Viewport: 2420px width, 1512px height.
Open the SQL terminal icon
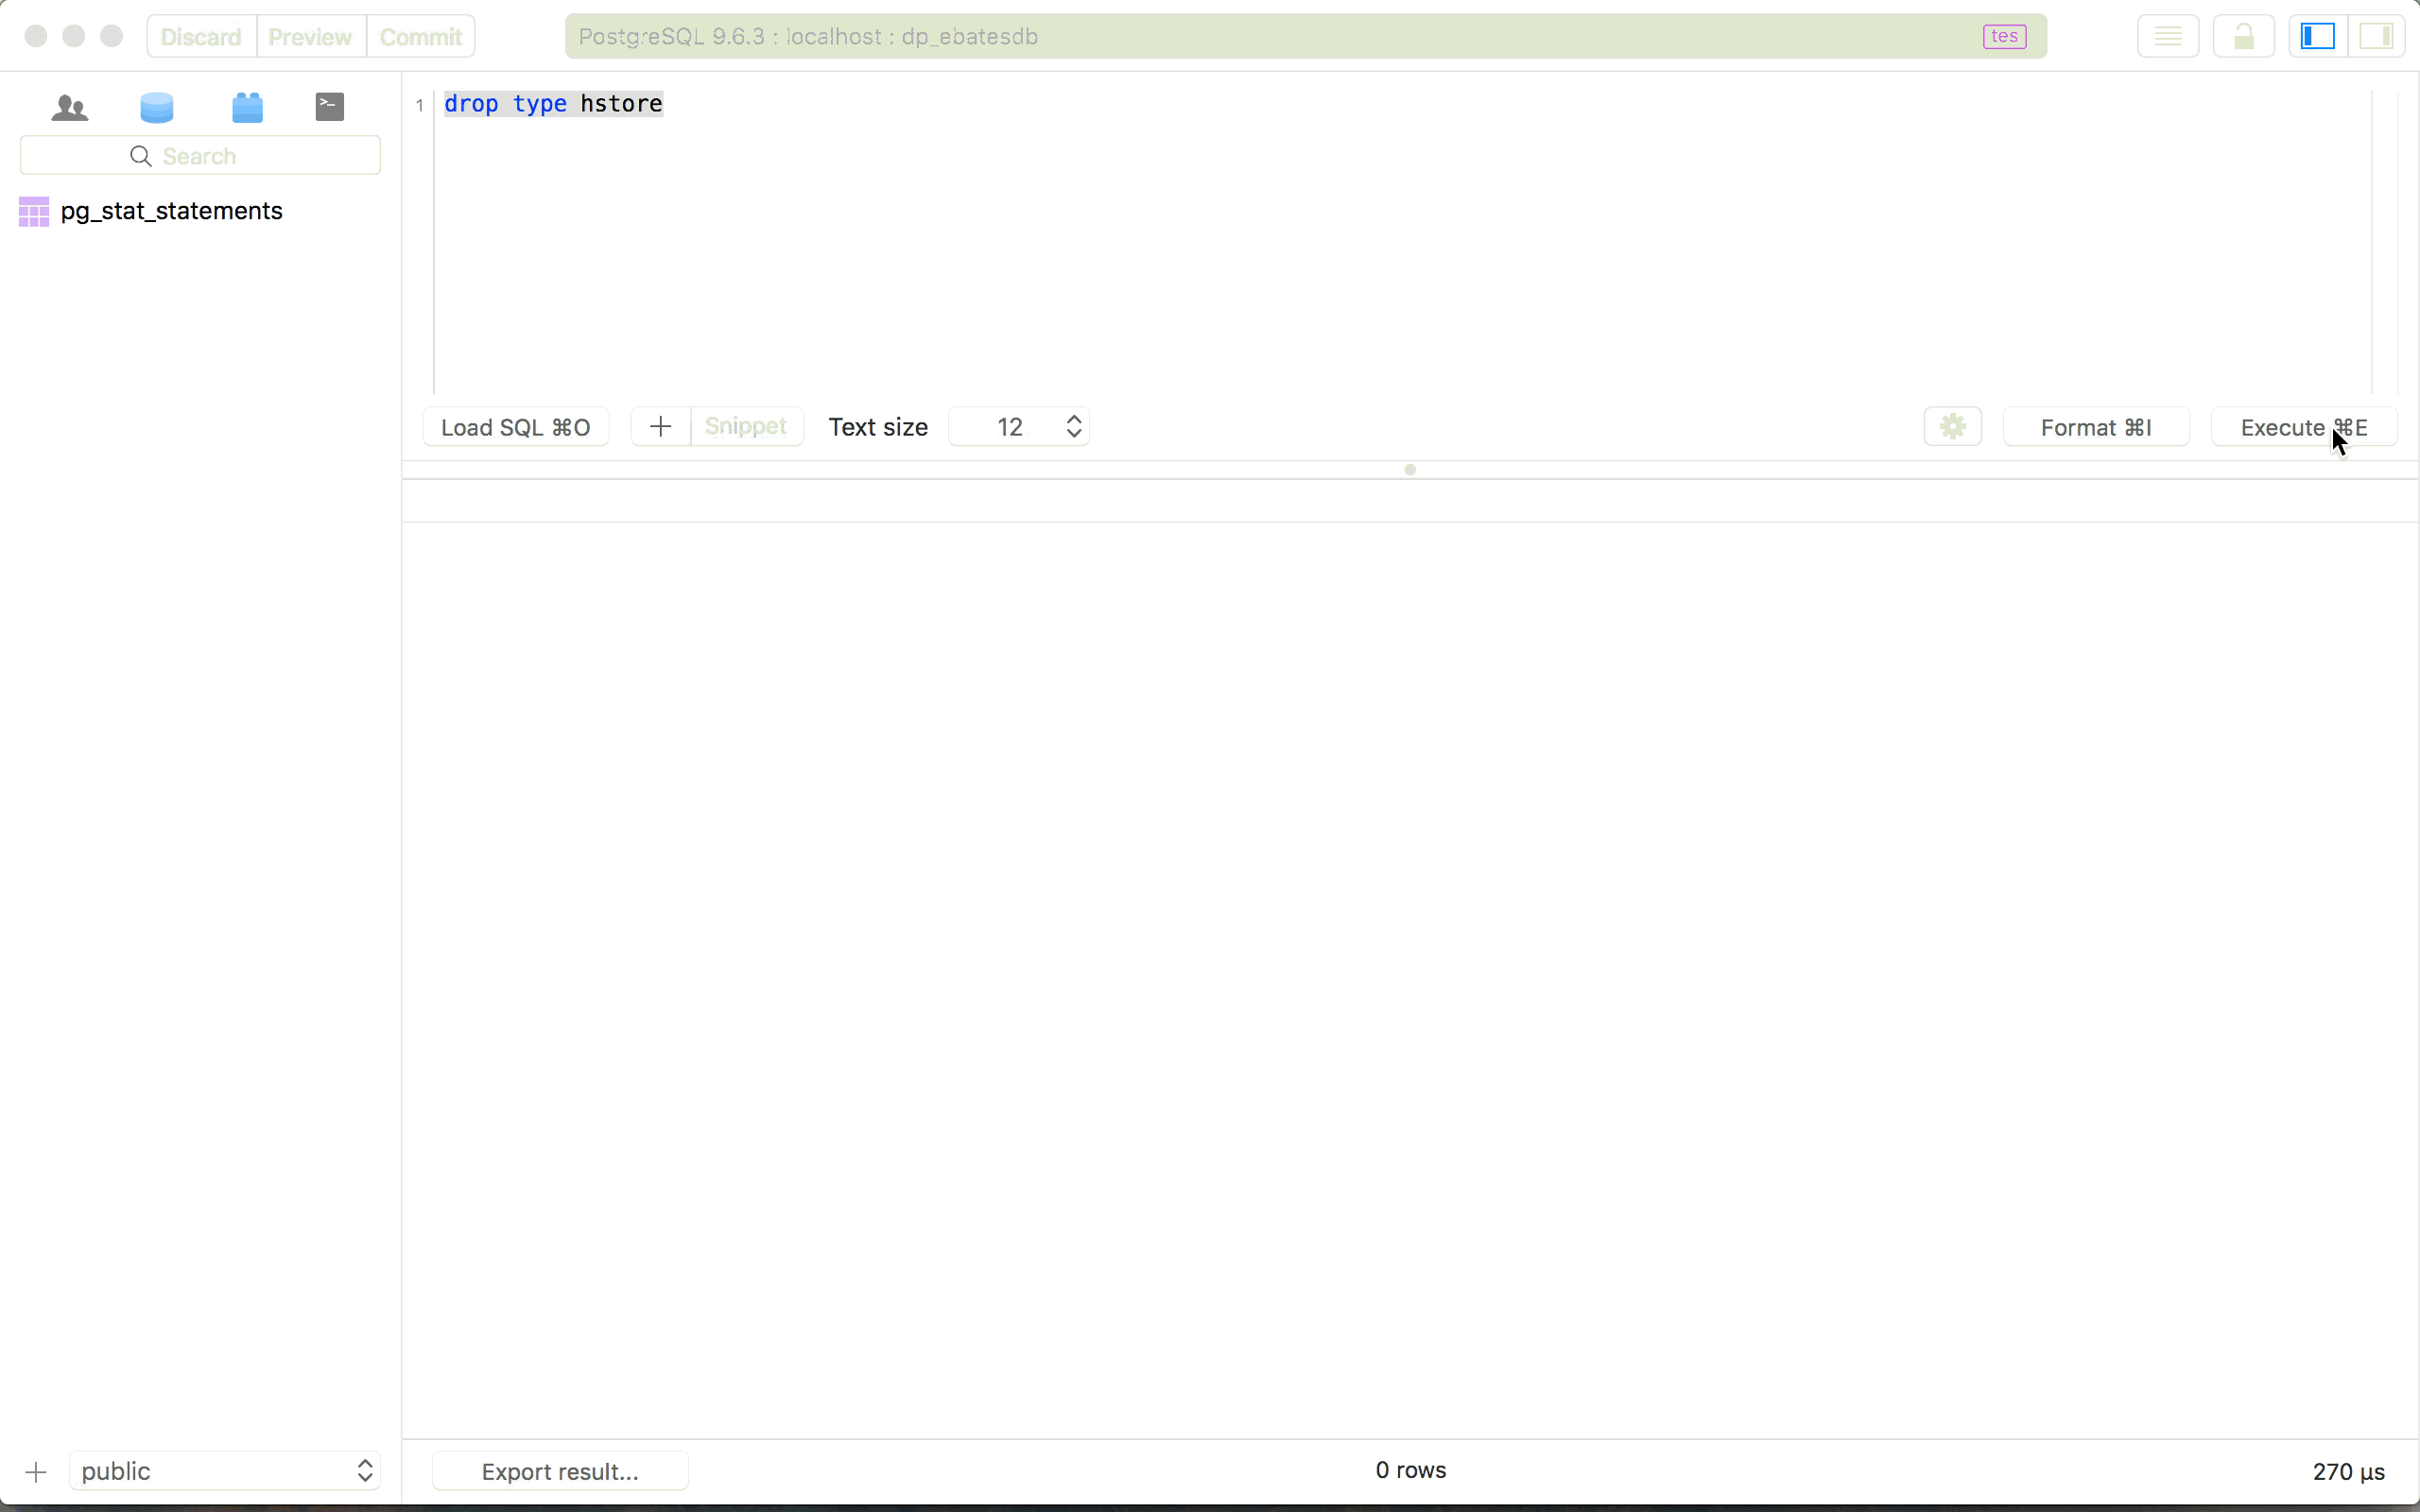[328, 107]
